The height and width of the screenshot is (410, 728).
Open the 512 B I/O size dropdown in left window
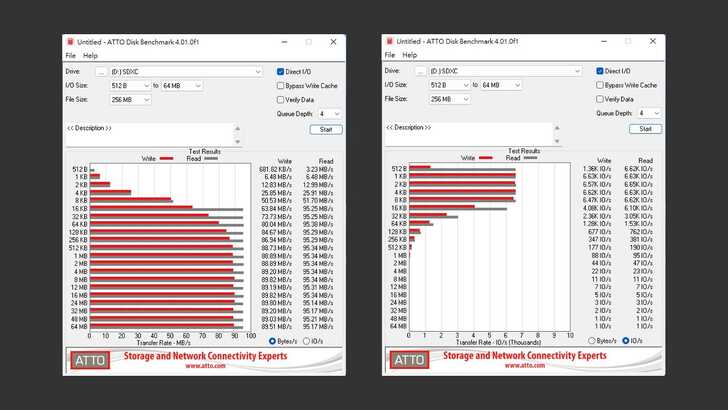130,86
